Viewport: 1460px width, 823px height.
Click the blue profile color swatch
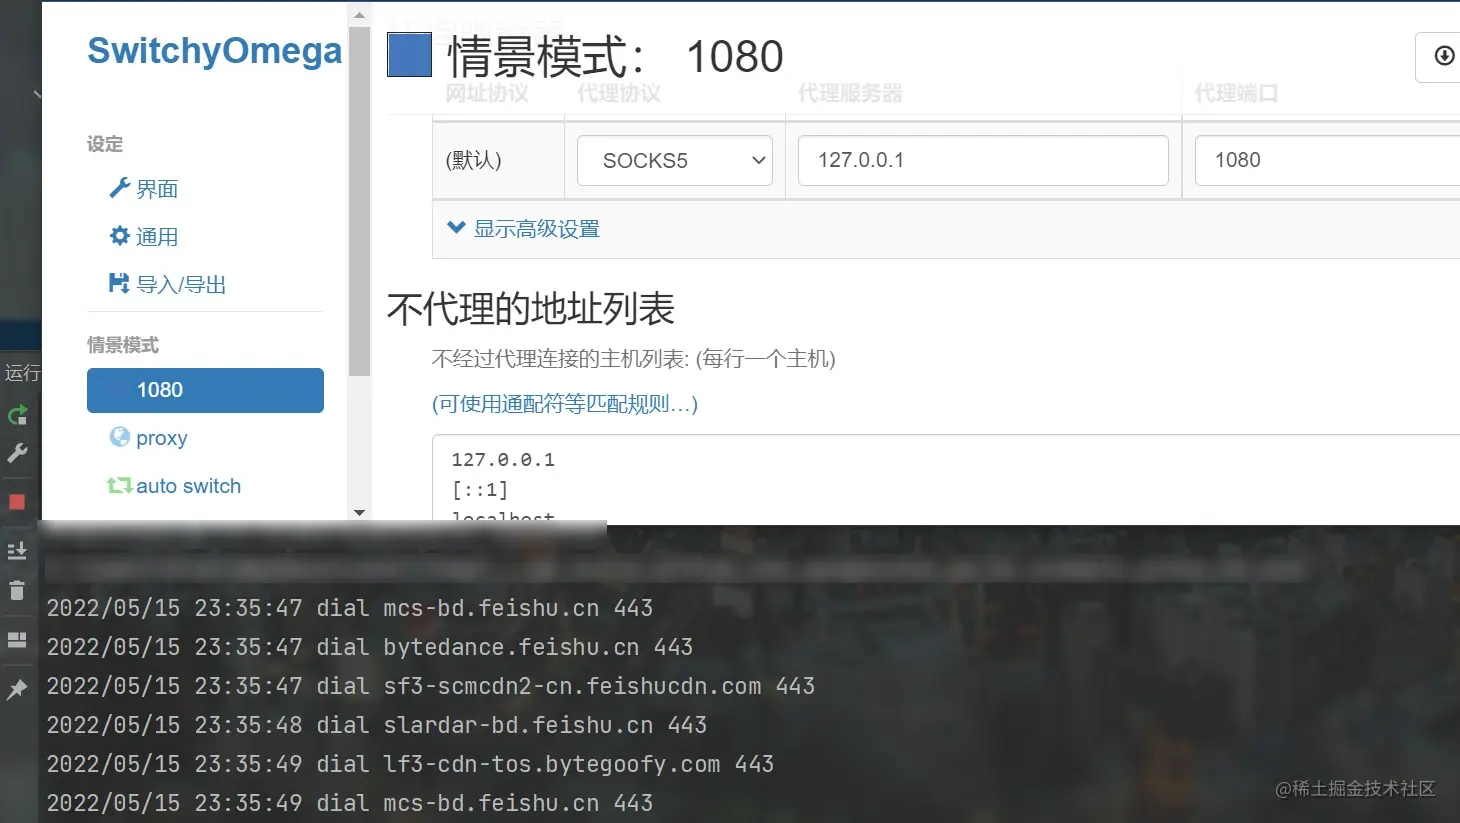pos(409,55)
